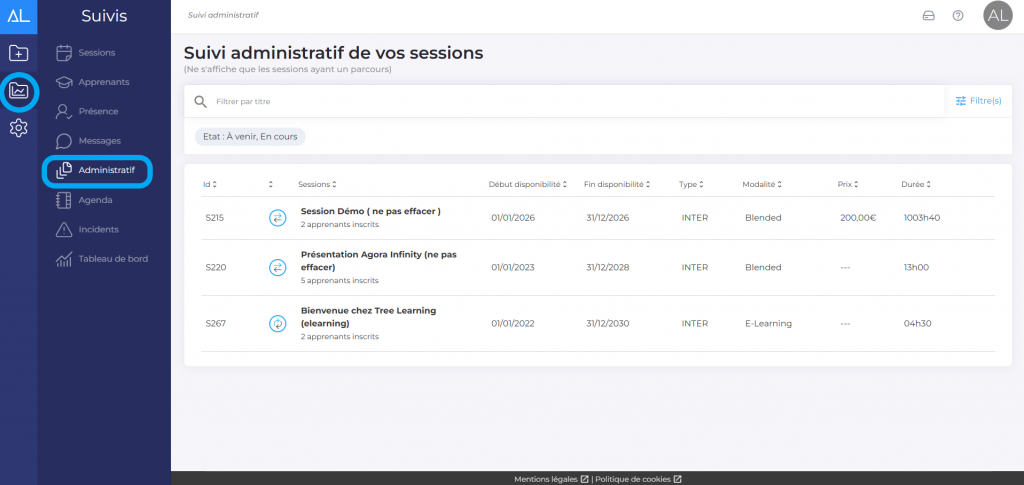The height and width of the screenshot is (485, 1024).
Task: Open the help question mark icon
Action: pyautogui.click(x=958, y=16)
